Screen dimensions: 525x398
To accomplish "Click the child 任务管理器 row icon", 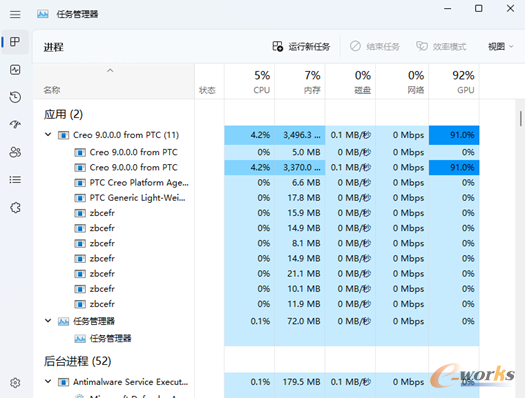I will 80,338.
